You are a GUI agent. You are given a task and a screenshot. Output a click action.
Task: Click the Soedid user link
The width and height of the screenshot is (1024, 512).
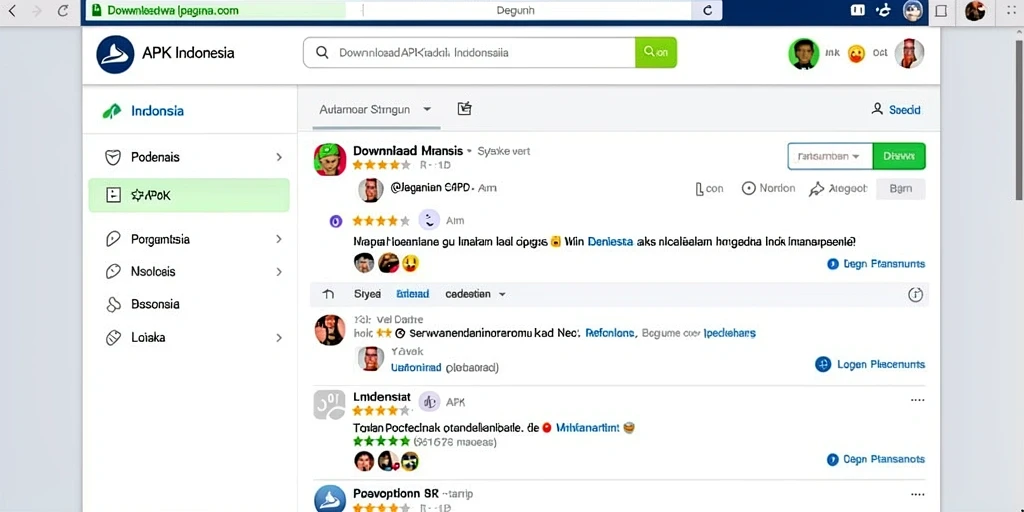click(x=896, y=110)
